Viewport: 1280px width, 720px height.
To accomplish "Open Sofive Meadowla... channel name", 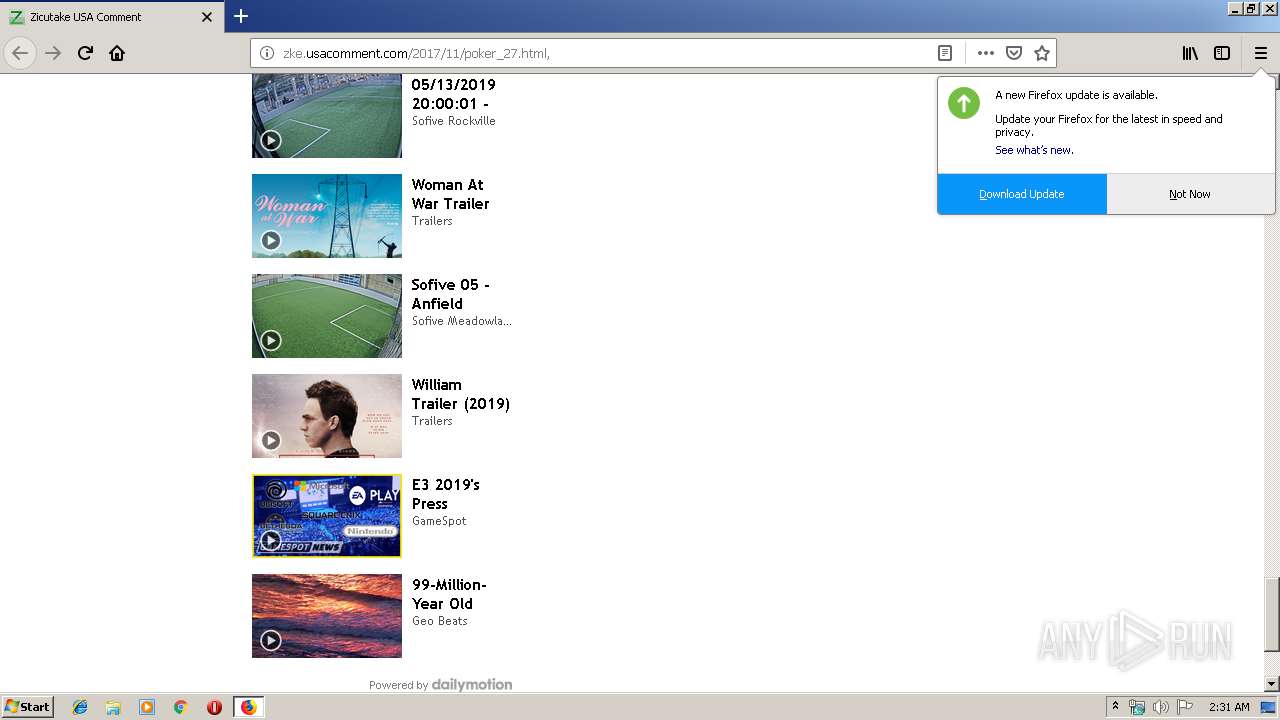I will coord(461,321).
